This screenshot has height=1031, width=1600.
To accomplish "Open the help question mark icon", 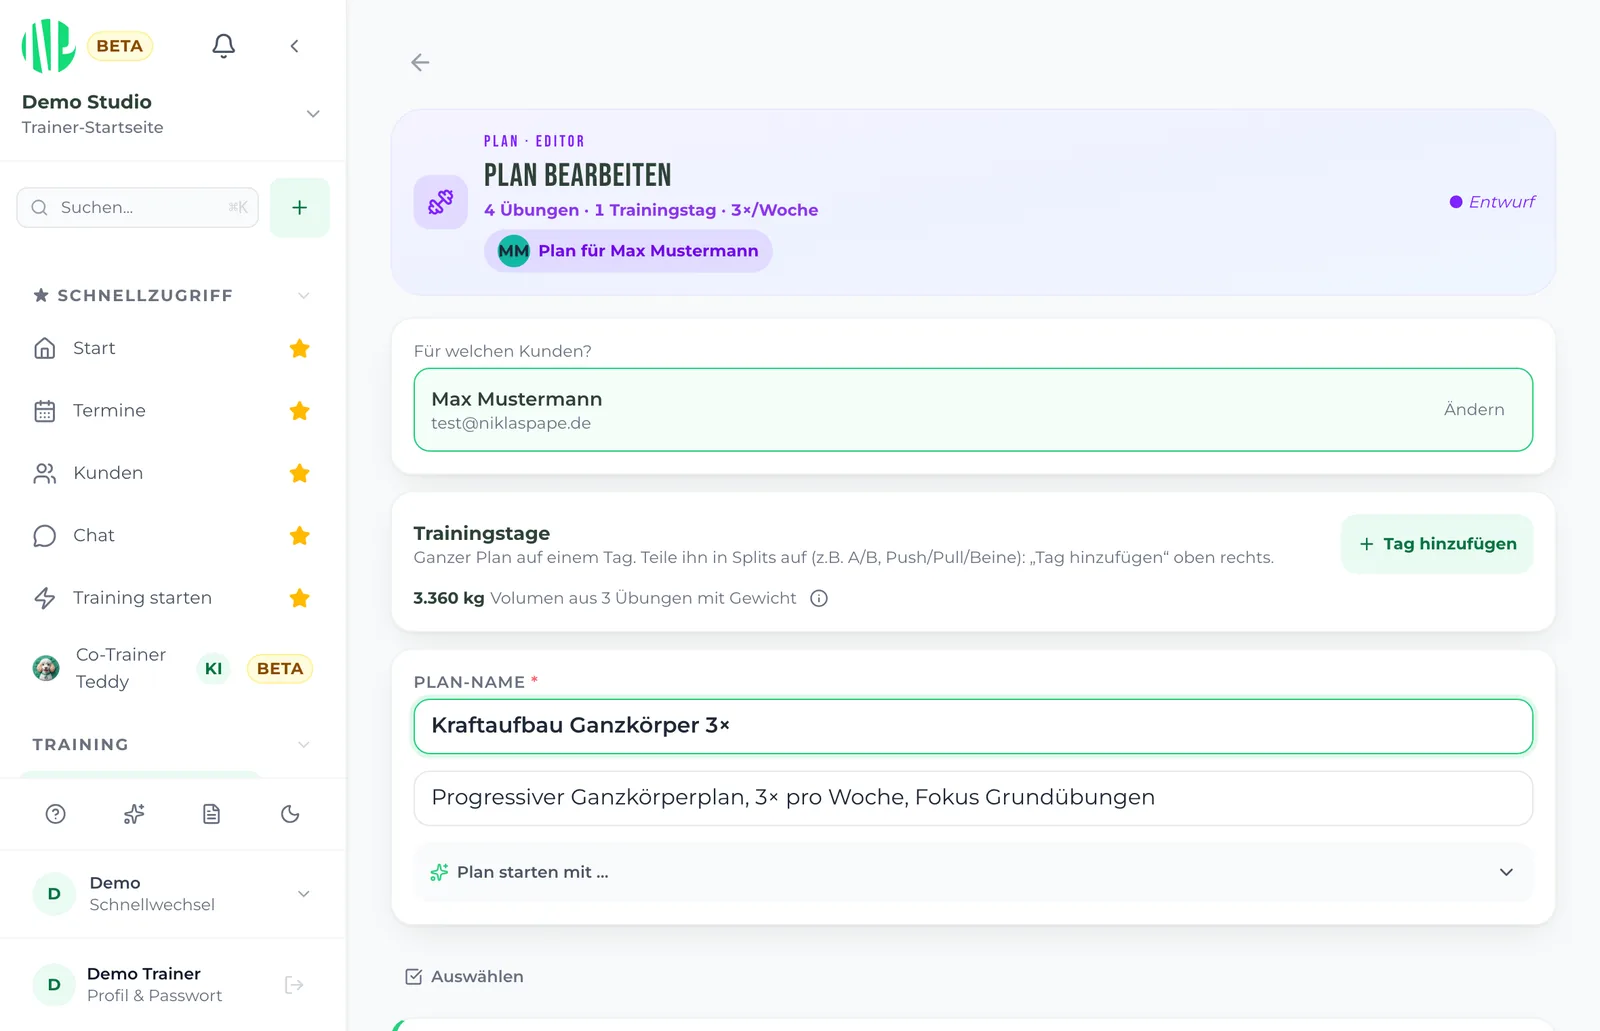I will tap(56, 814).
